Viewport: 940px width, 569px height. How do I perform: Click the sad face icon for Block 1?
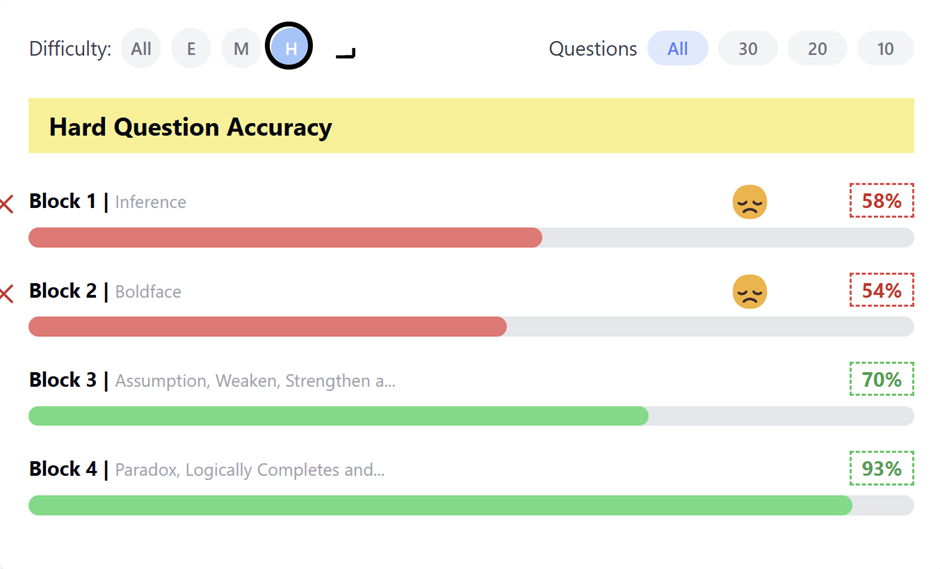[x=749, y=202]
